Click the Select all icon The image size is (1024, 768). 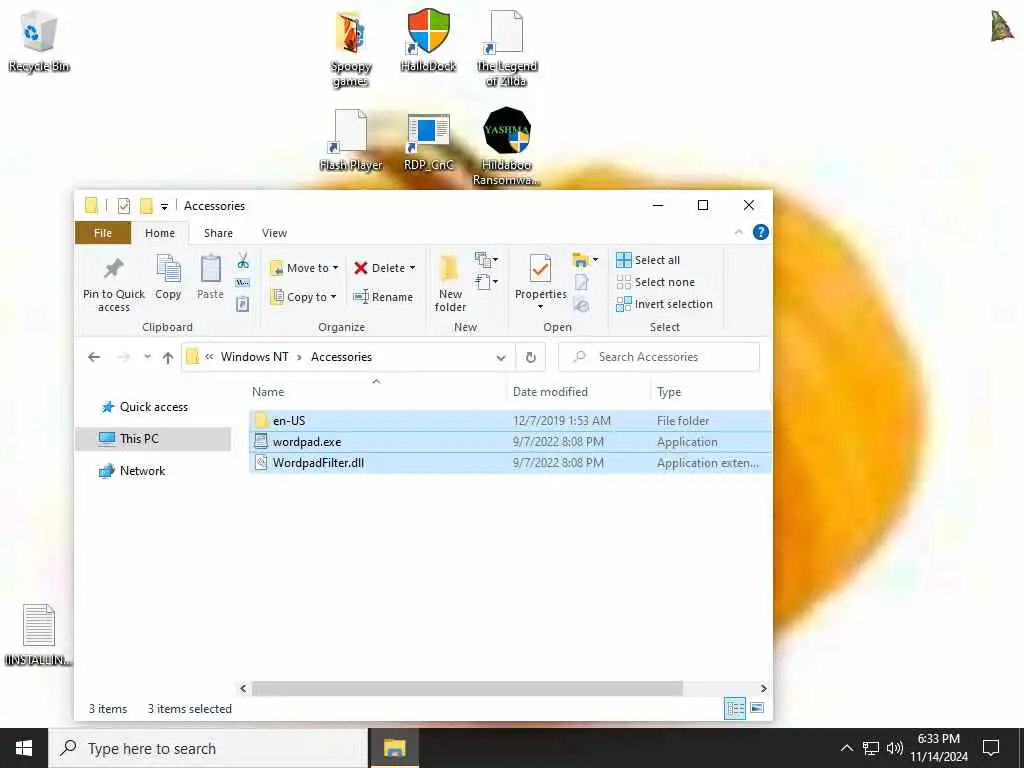pos(624,260)
